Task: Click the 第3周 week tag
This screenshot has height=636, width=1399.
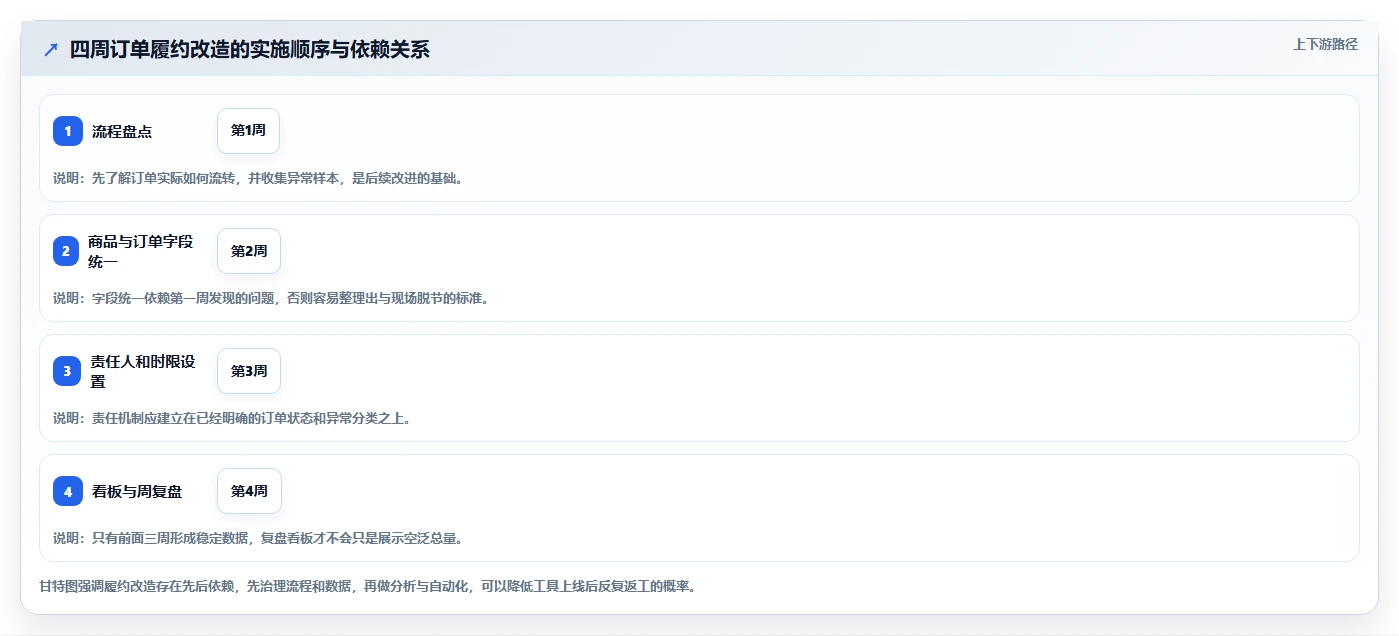Action: [249, 371]
